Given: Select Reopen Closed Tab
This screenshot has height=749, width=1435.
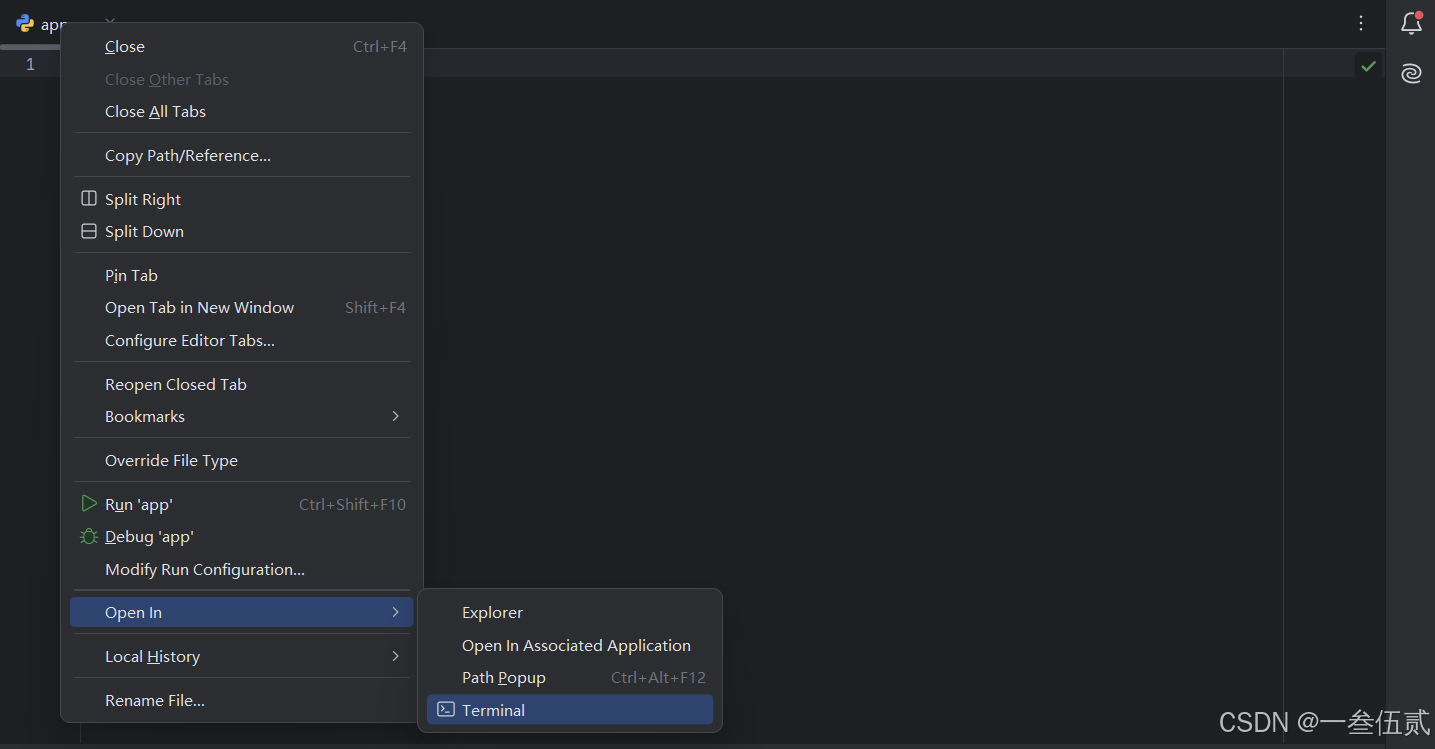Looking at the screenshot, I should [242, 384].
